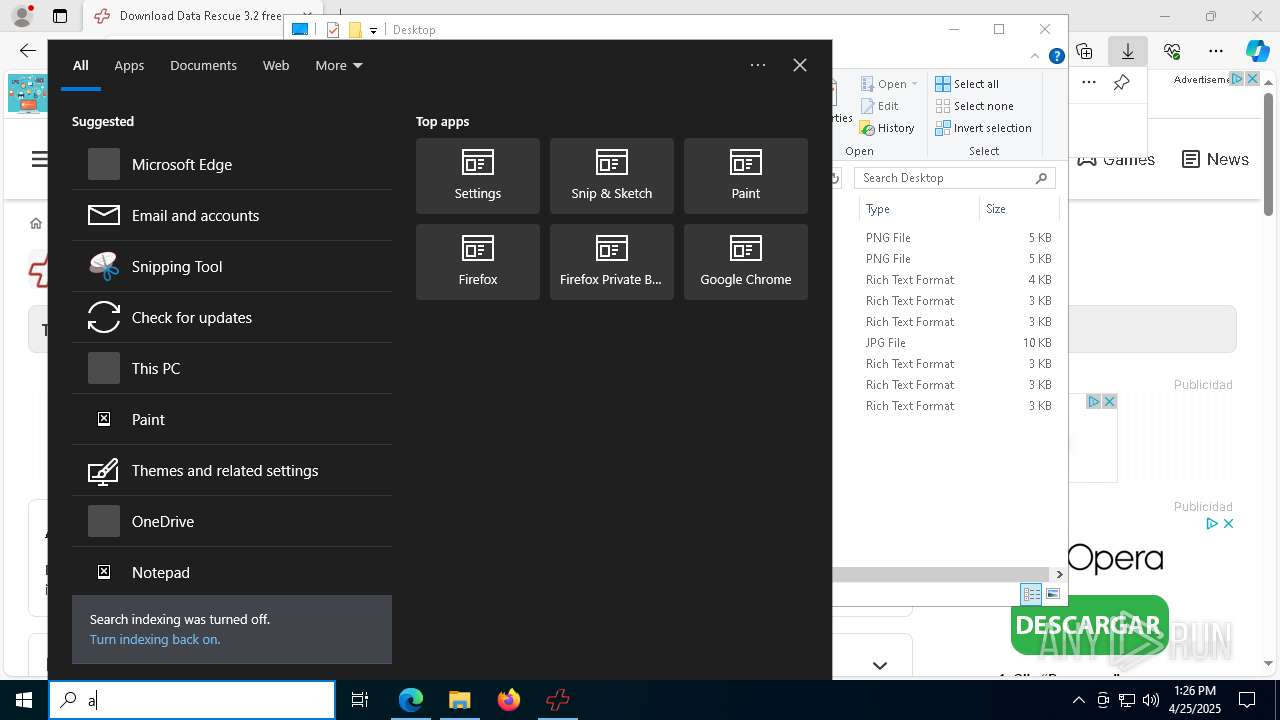Image resolution: width=1280 pixels, height=720 pixels.
Task: Close the Windows search panel
Action: (800, 65)
